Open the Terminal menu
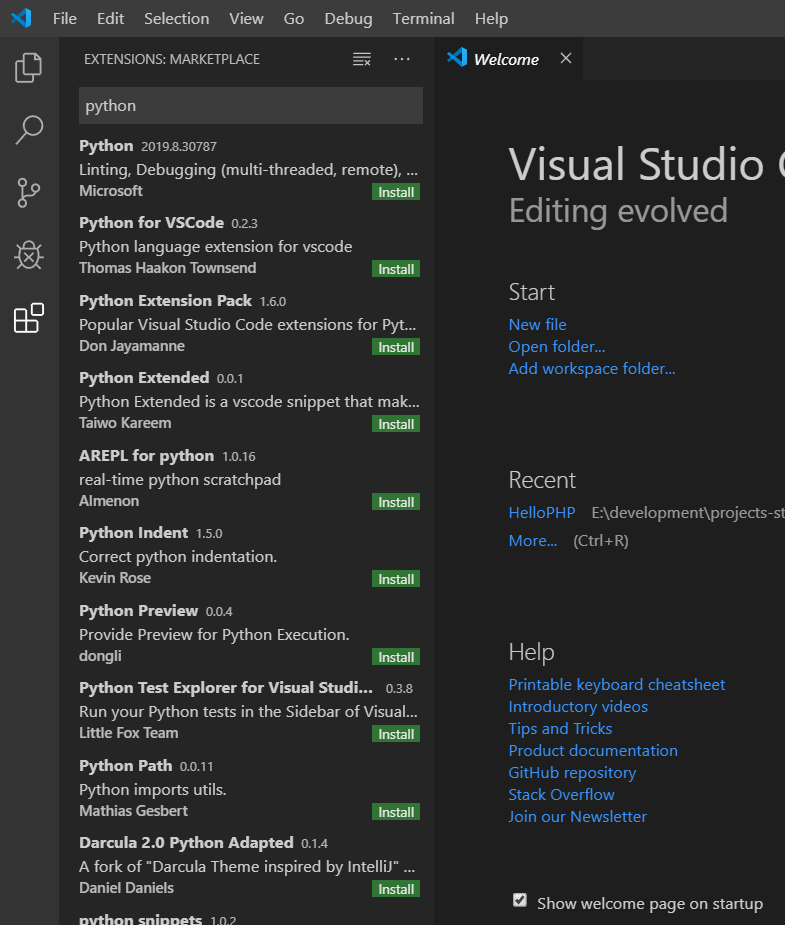The width and height of the screenshot is (785, 925). [x=423, y=19]
